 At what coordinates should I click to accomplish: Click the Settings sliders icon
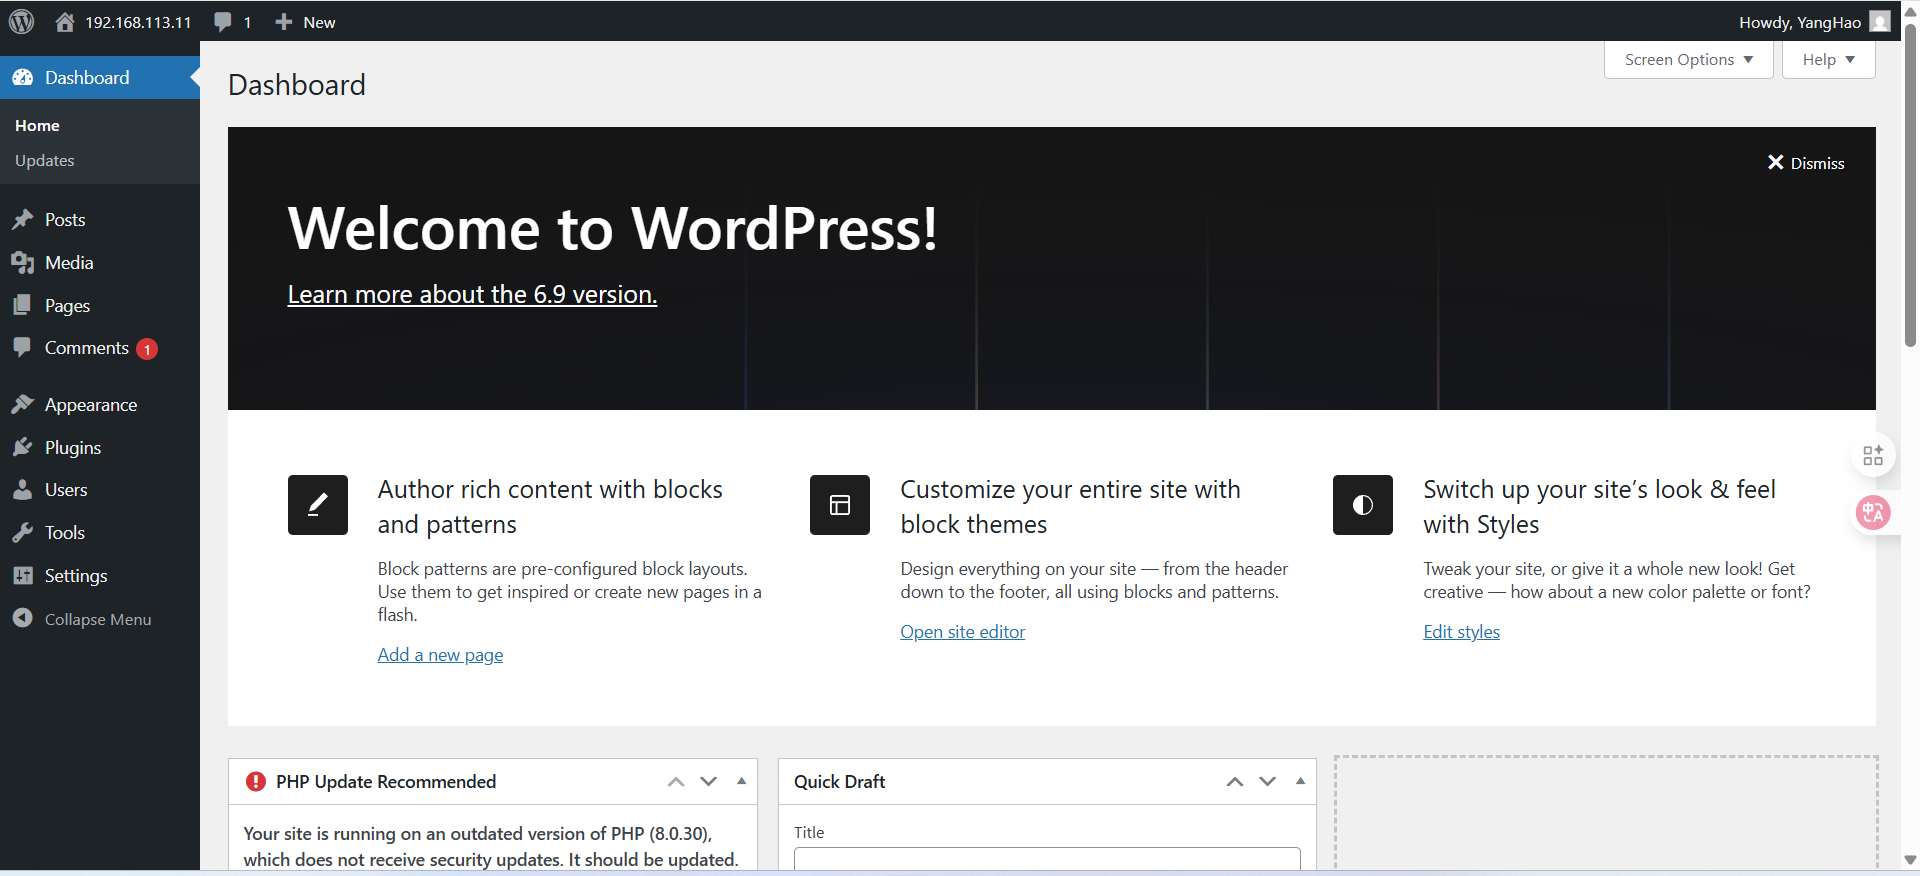pyautogui.click(x=23, y=576)
